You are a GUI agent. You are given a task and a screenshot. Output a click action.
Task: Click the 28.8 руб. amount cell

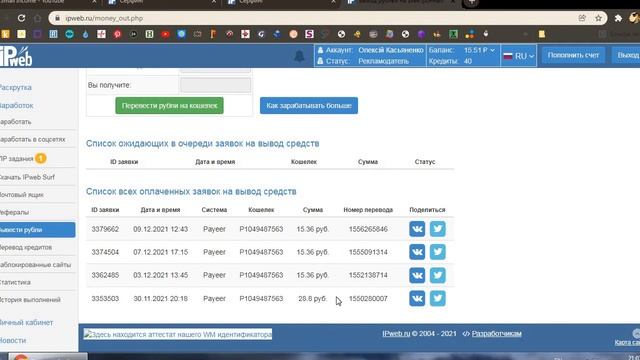(312, 298)
